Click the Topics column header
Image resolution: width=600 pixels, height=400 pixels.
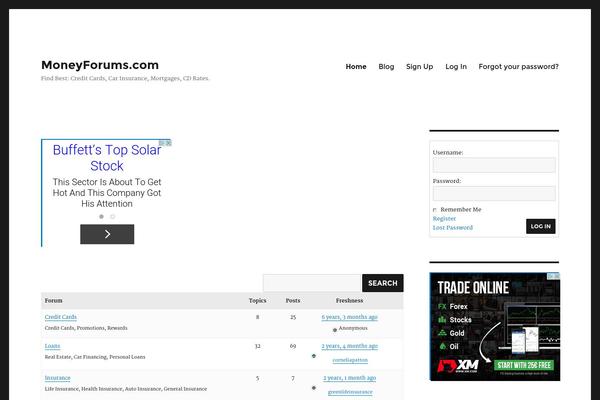257,300
